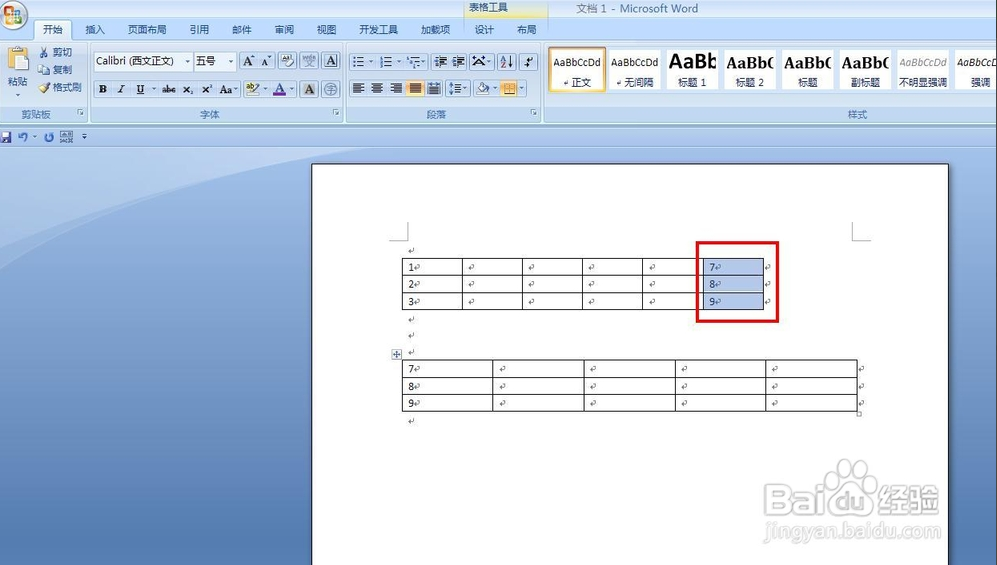
Task: Click the Center alignment icon
Action: [x=377, y=88]
